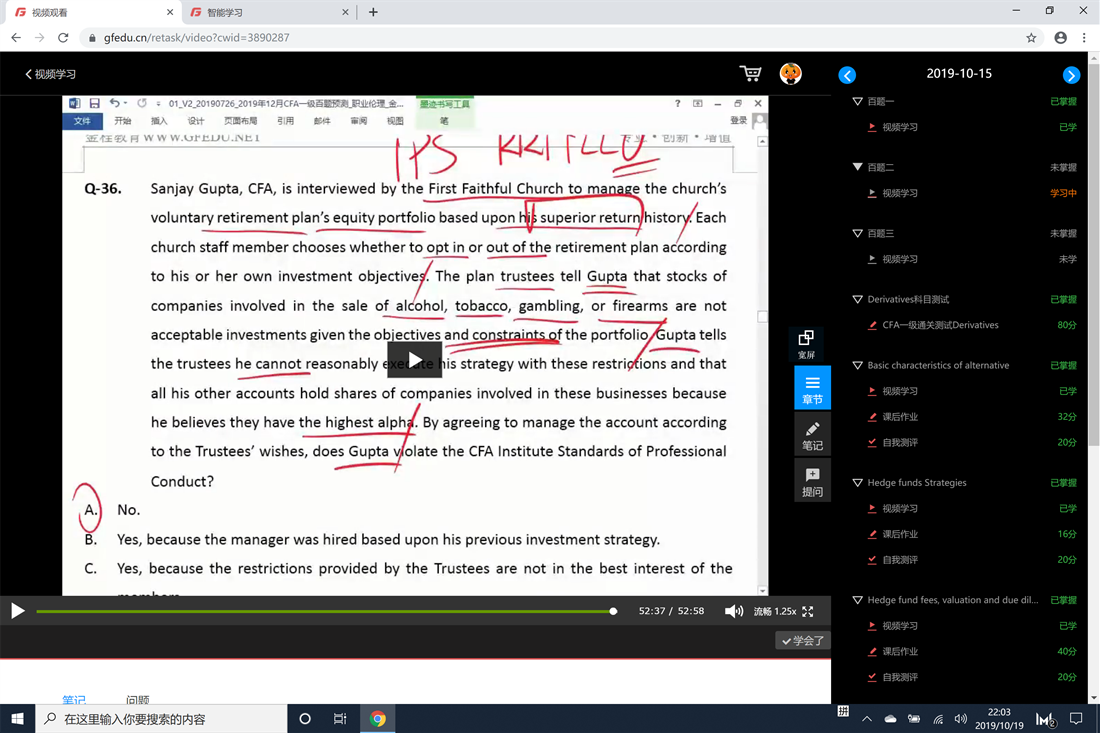
Task: Click the 提问 ask question icon
Action: click(812, 481)
